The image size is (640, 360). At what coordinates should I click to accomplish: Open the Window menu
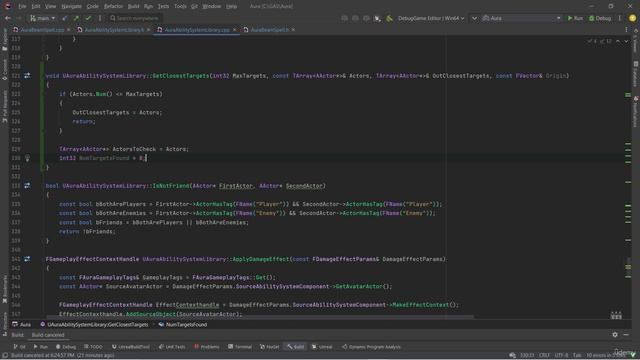212,6
